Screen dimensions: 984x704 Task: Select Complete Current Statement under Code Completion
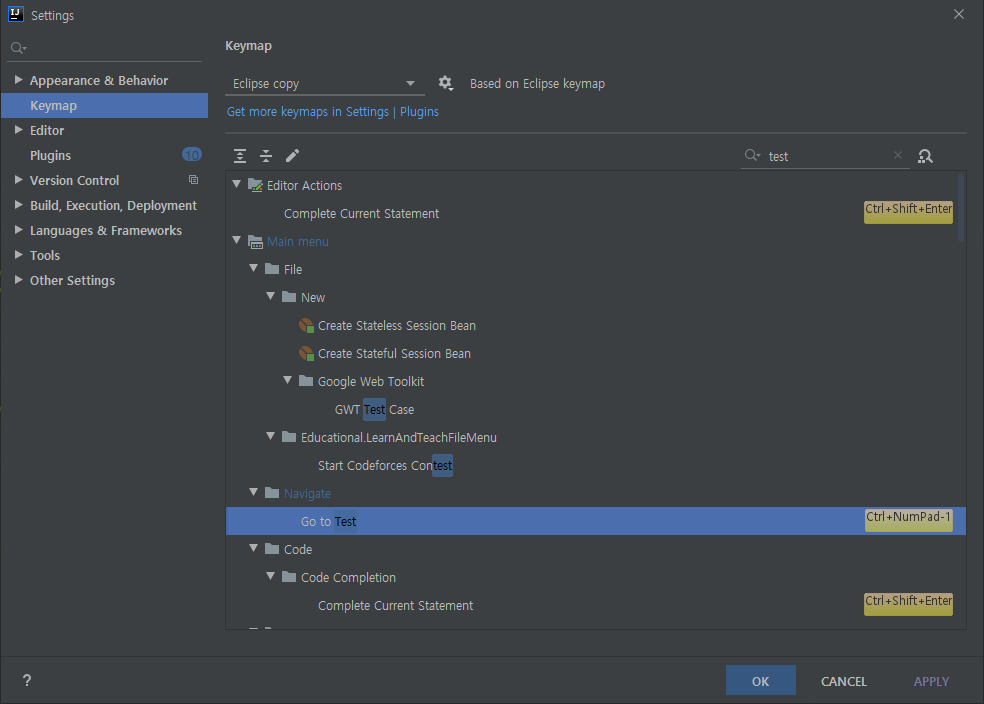coord(395,605)
